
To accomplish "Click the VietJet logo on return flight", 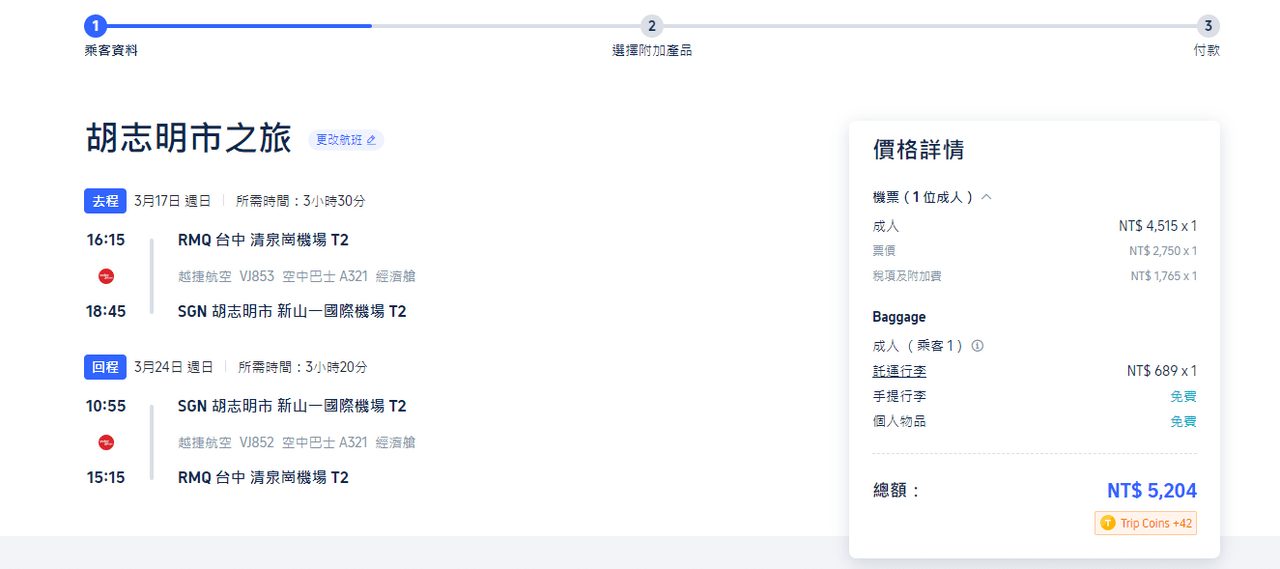I will (106, 442).
